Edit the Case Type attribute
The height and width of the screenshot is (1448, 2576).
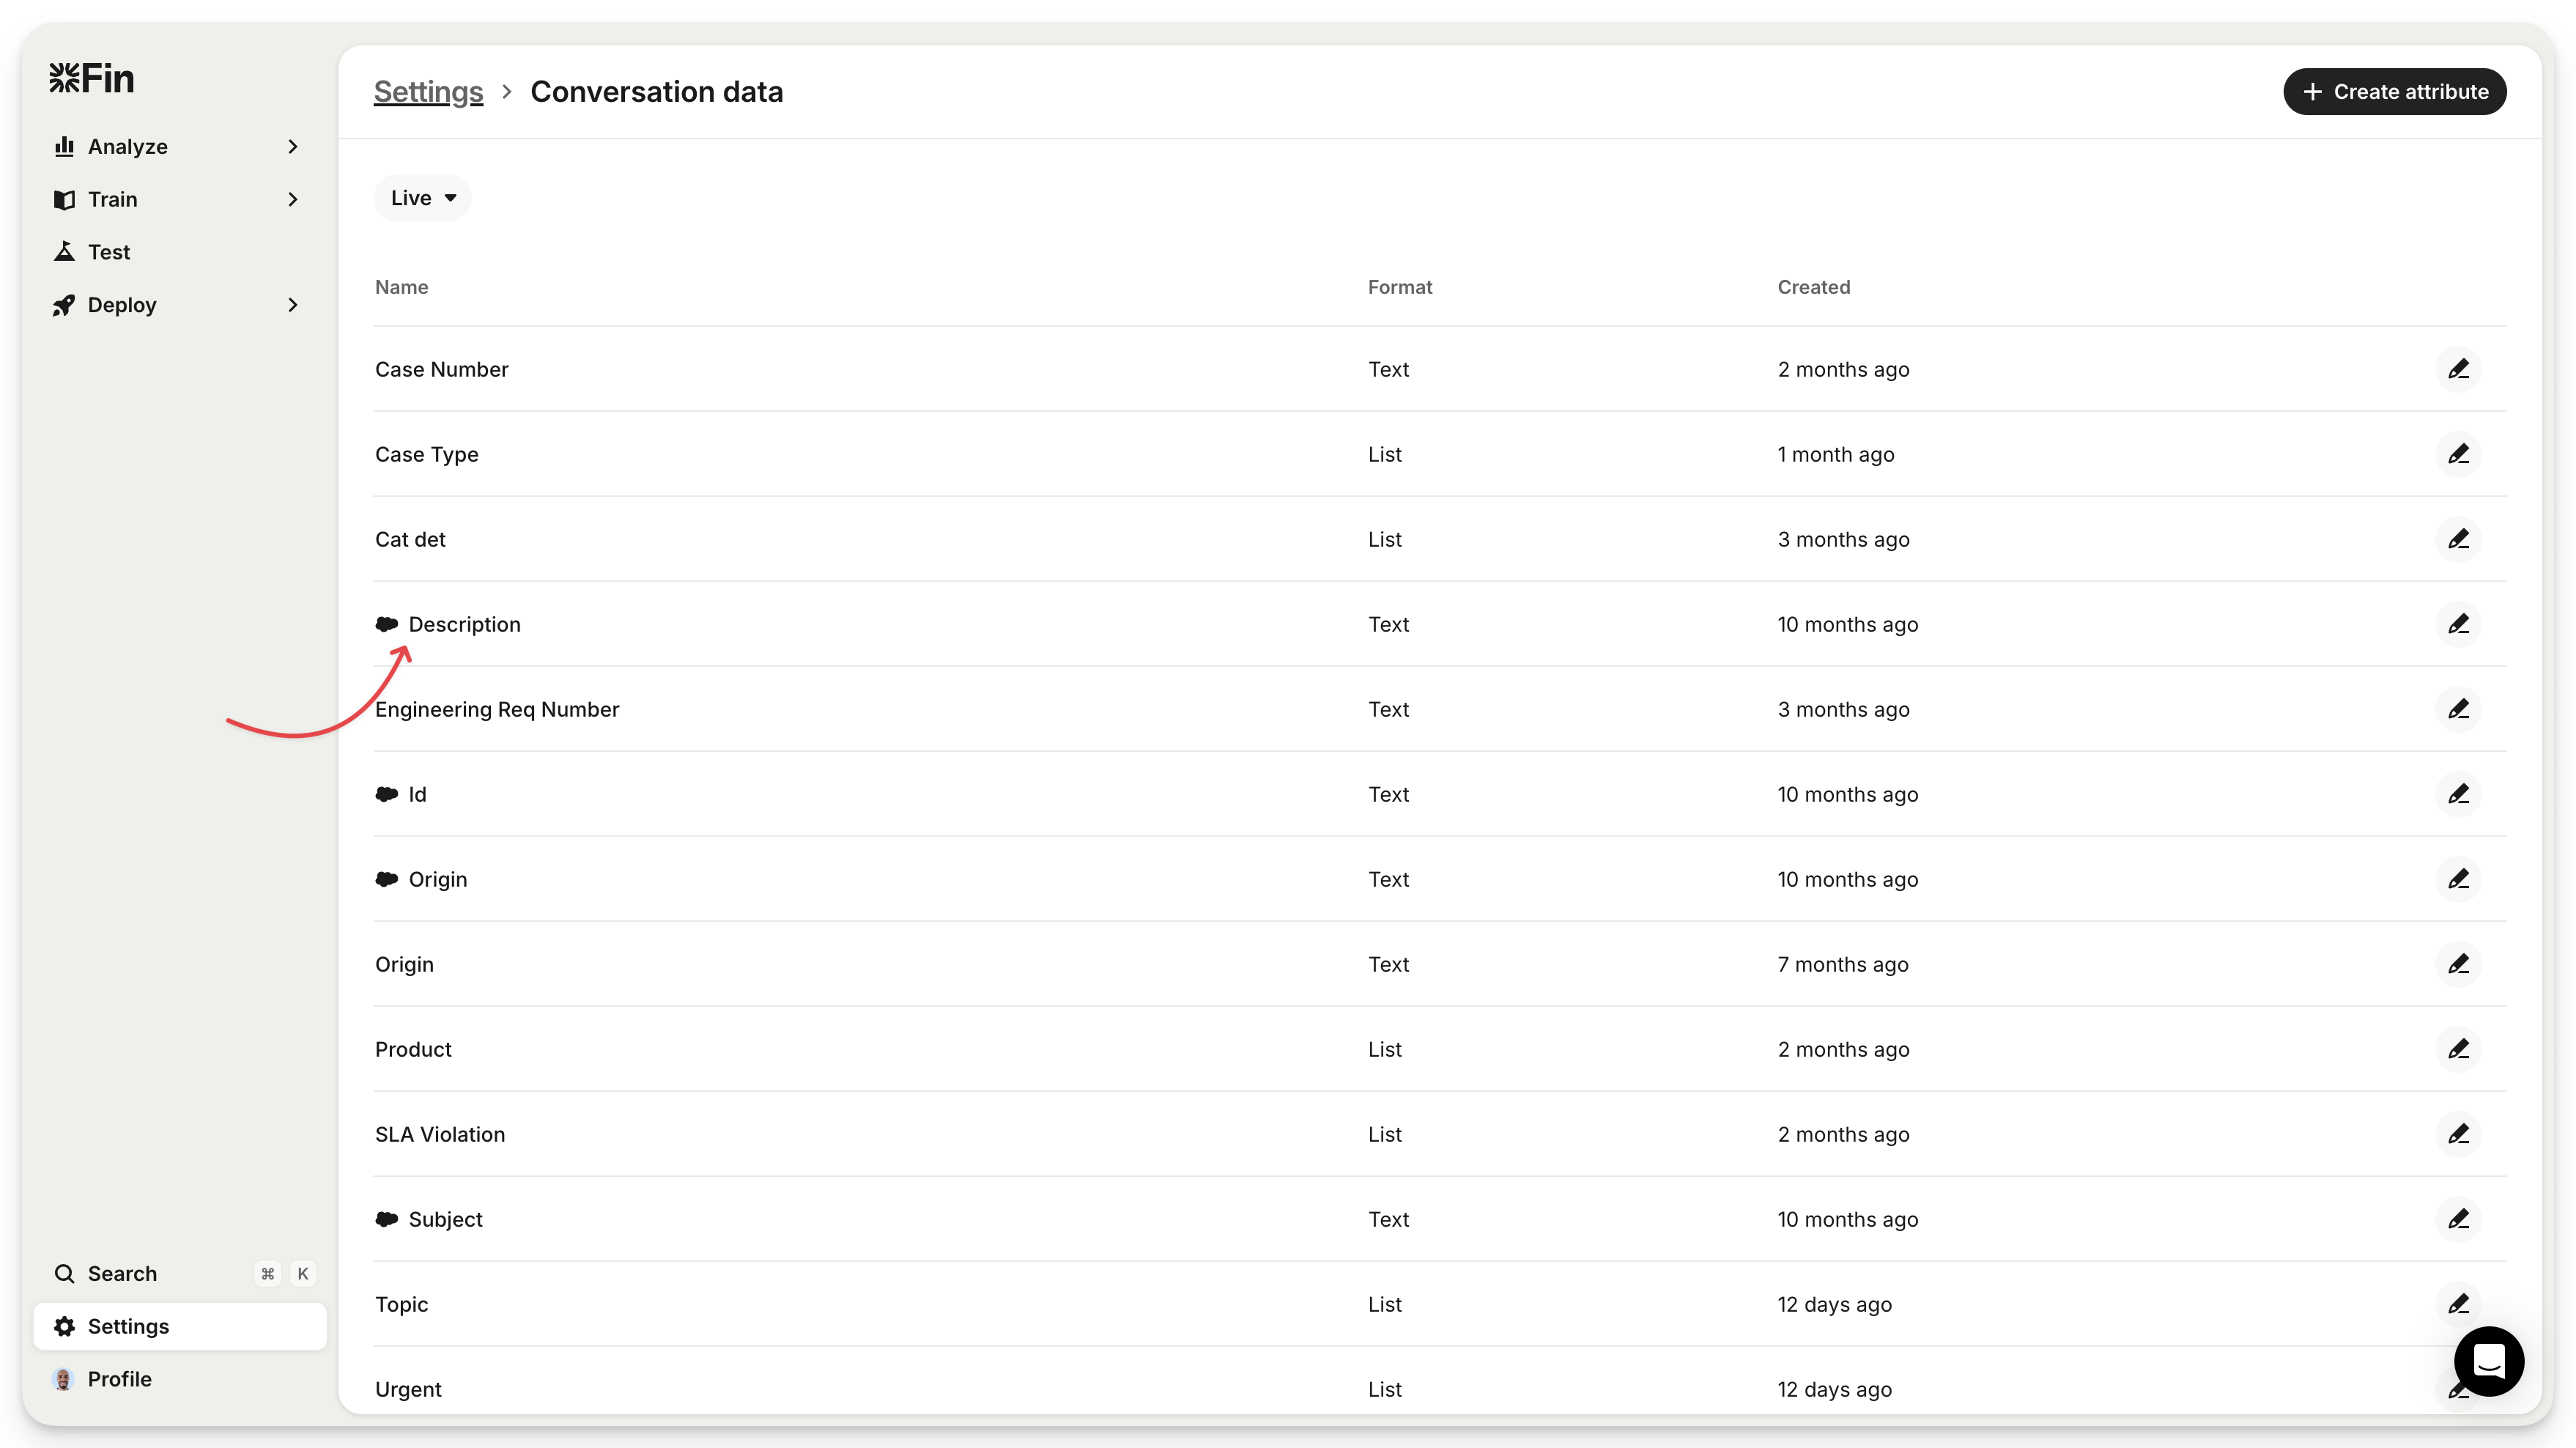point(2458,454)
